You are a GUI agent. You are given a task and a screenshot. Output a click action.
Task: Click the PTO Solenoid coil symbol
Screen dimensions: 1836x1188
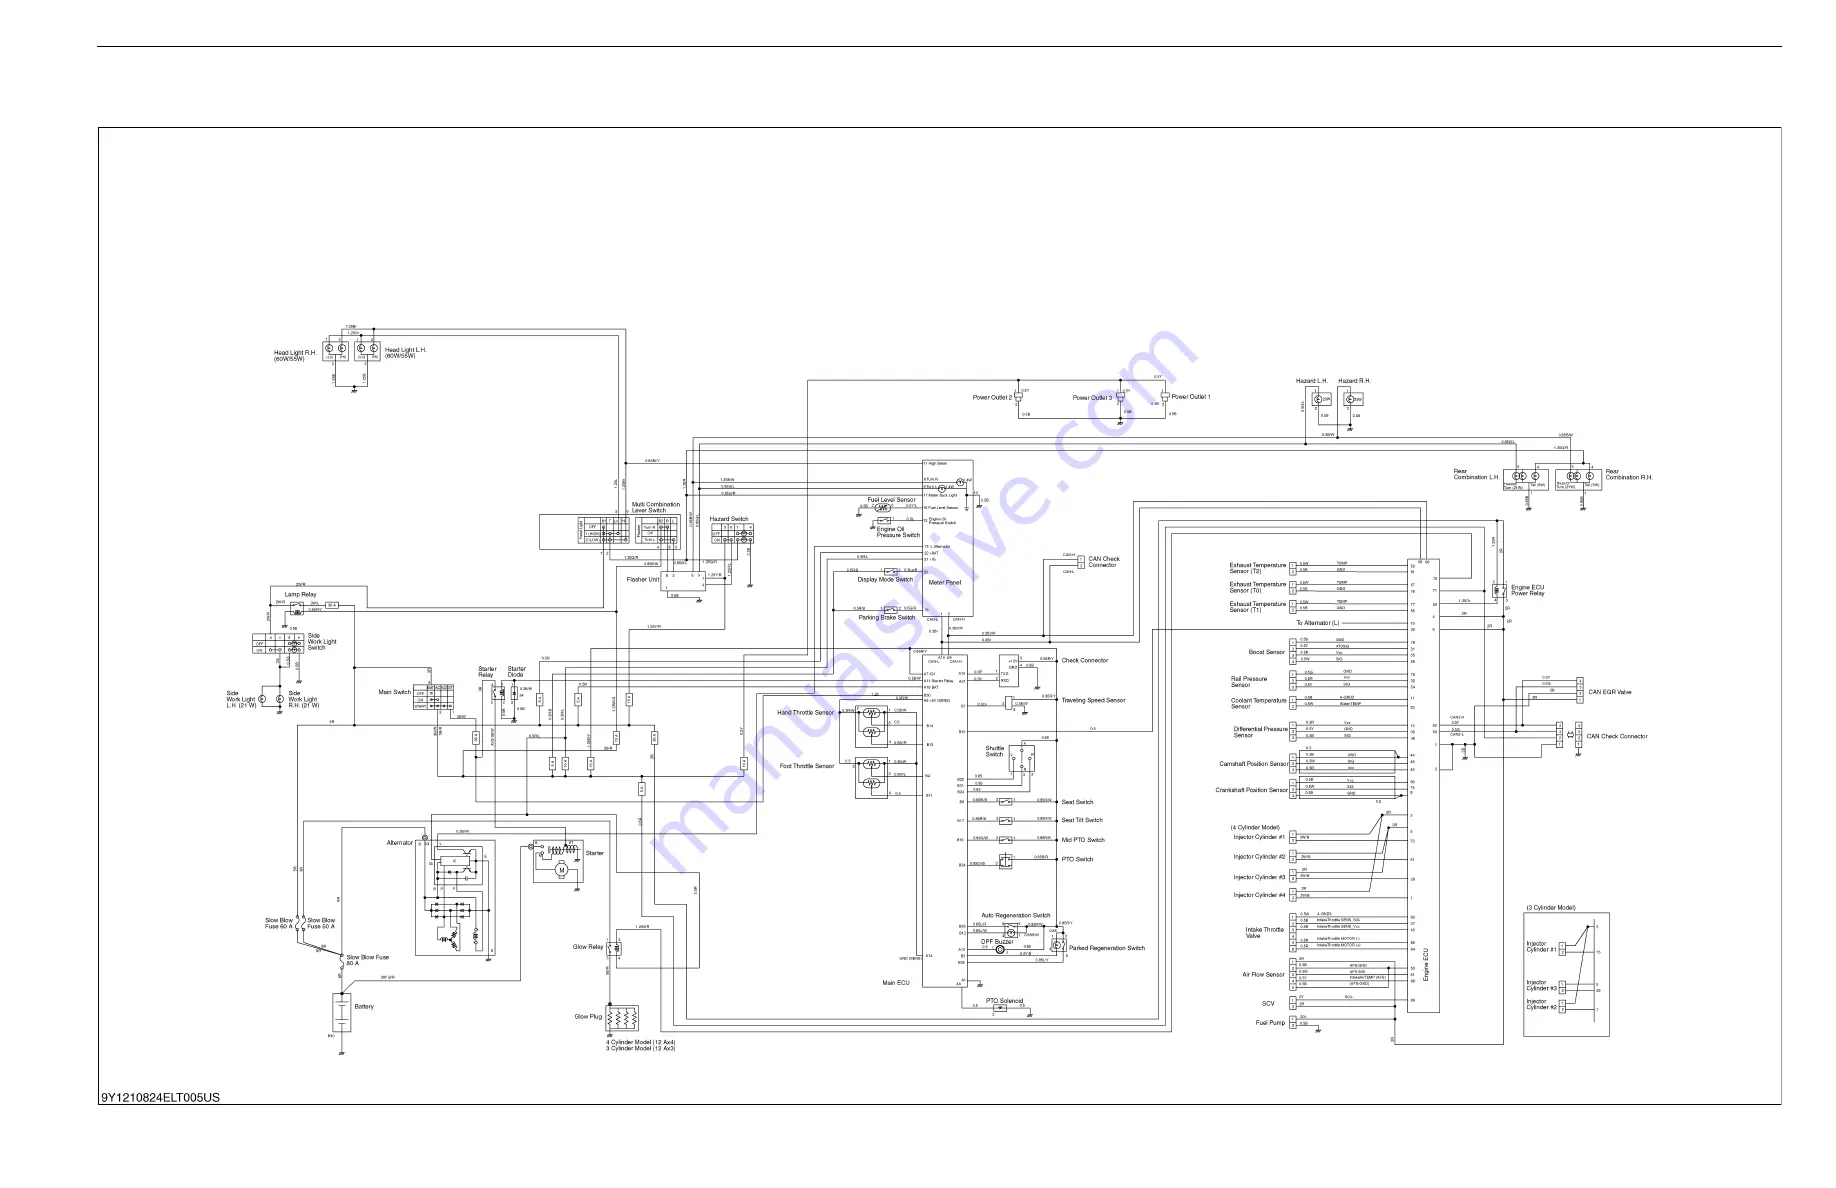coord(1000,1008)
